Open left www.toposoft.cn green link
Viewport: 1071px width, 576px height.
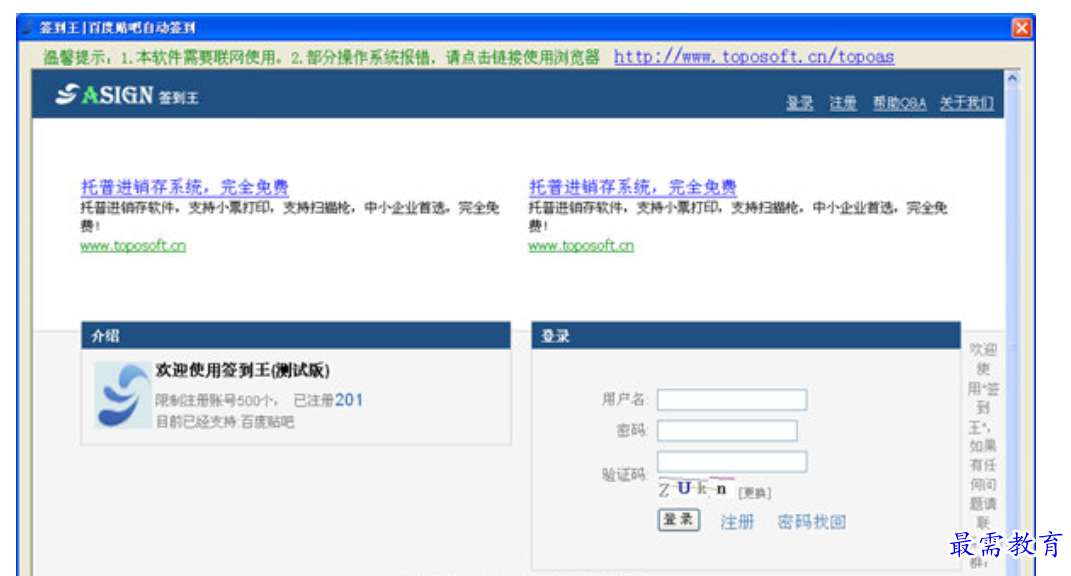coord(133,245)
